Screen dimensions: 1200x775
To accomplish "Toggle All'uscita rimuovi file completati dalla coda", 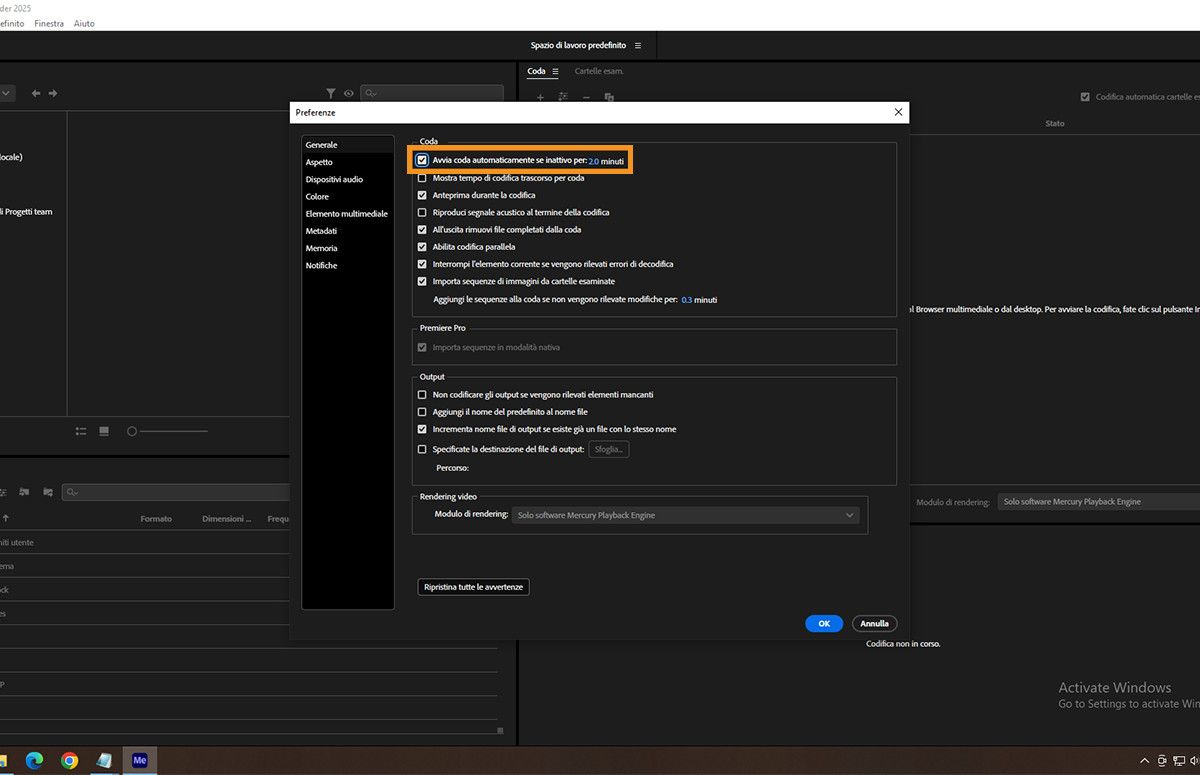I will (x=422, y=229).
